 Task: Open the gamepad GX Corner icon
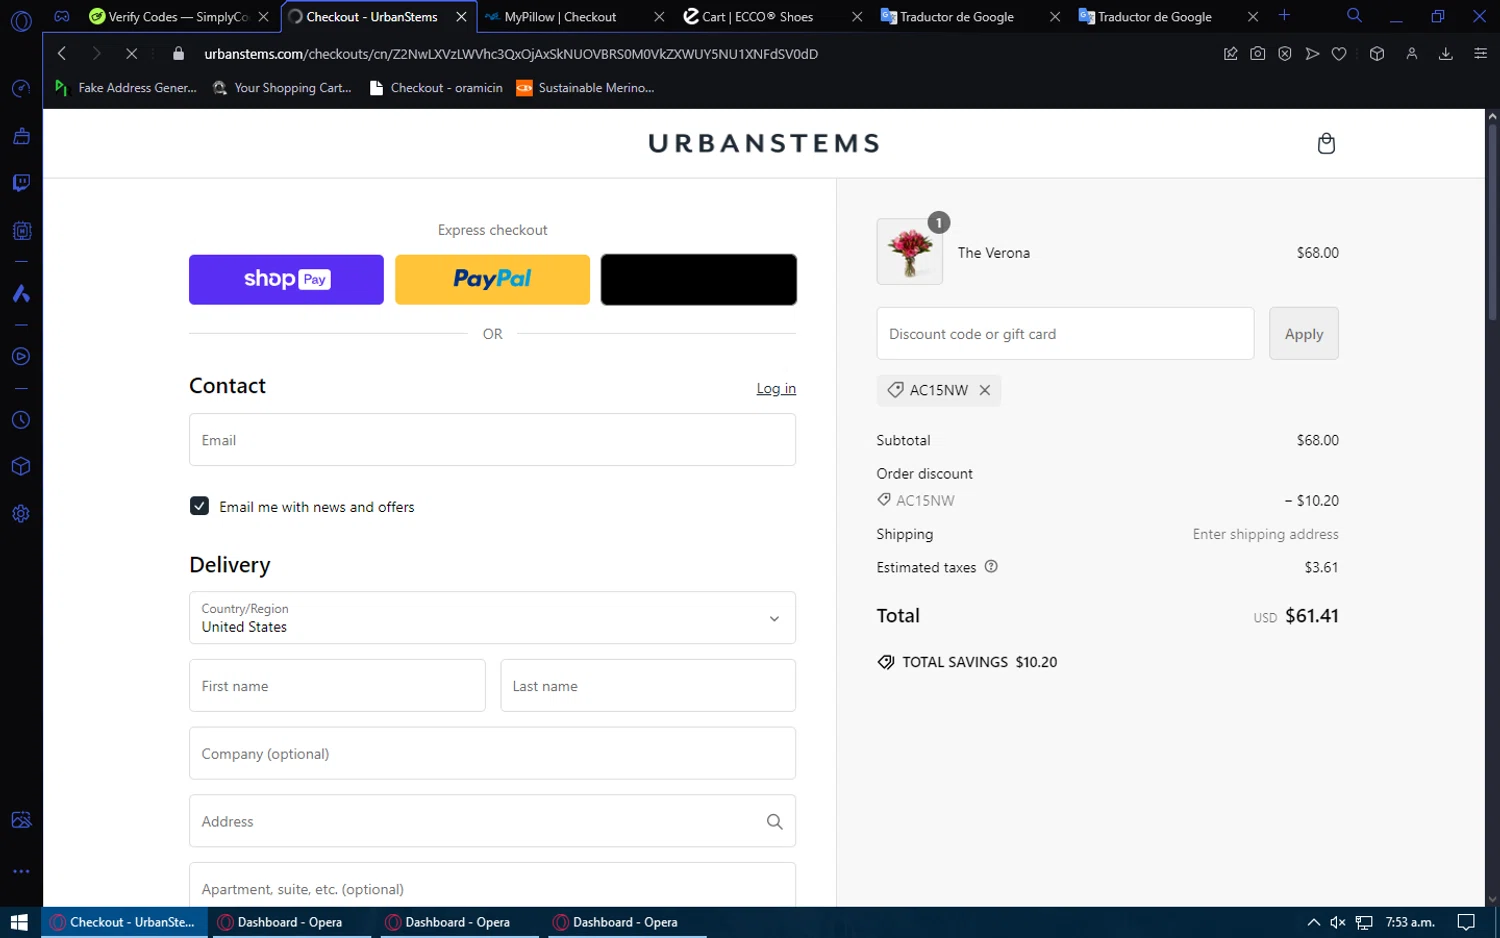(62, 16)
